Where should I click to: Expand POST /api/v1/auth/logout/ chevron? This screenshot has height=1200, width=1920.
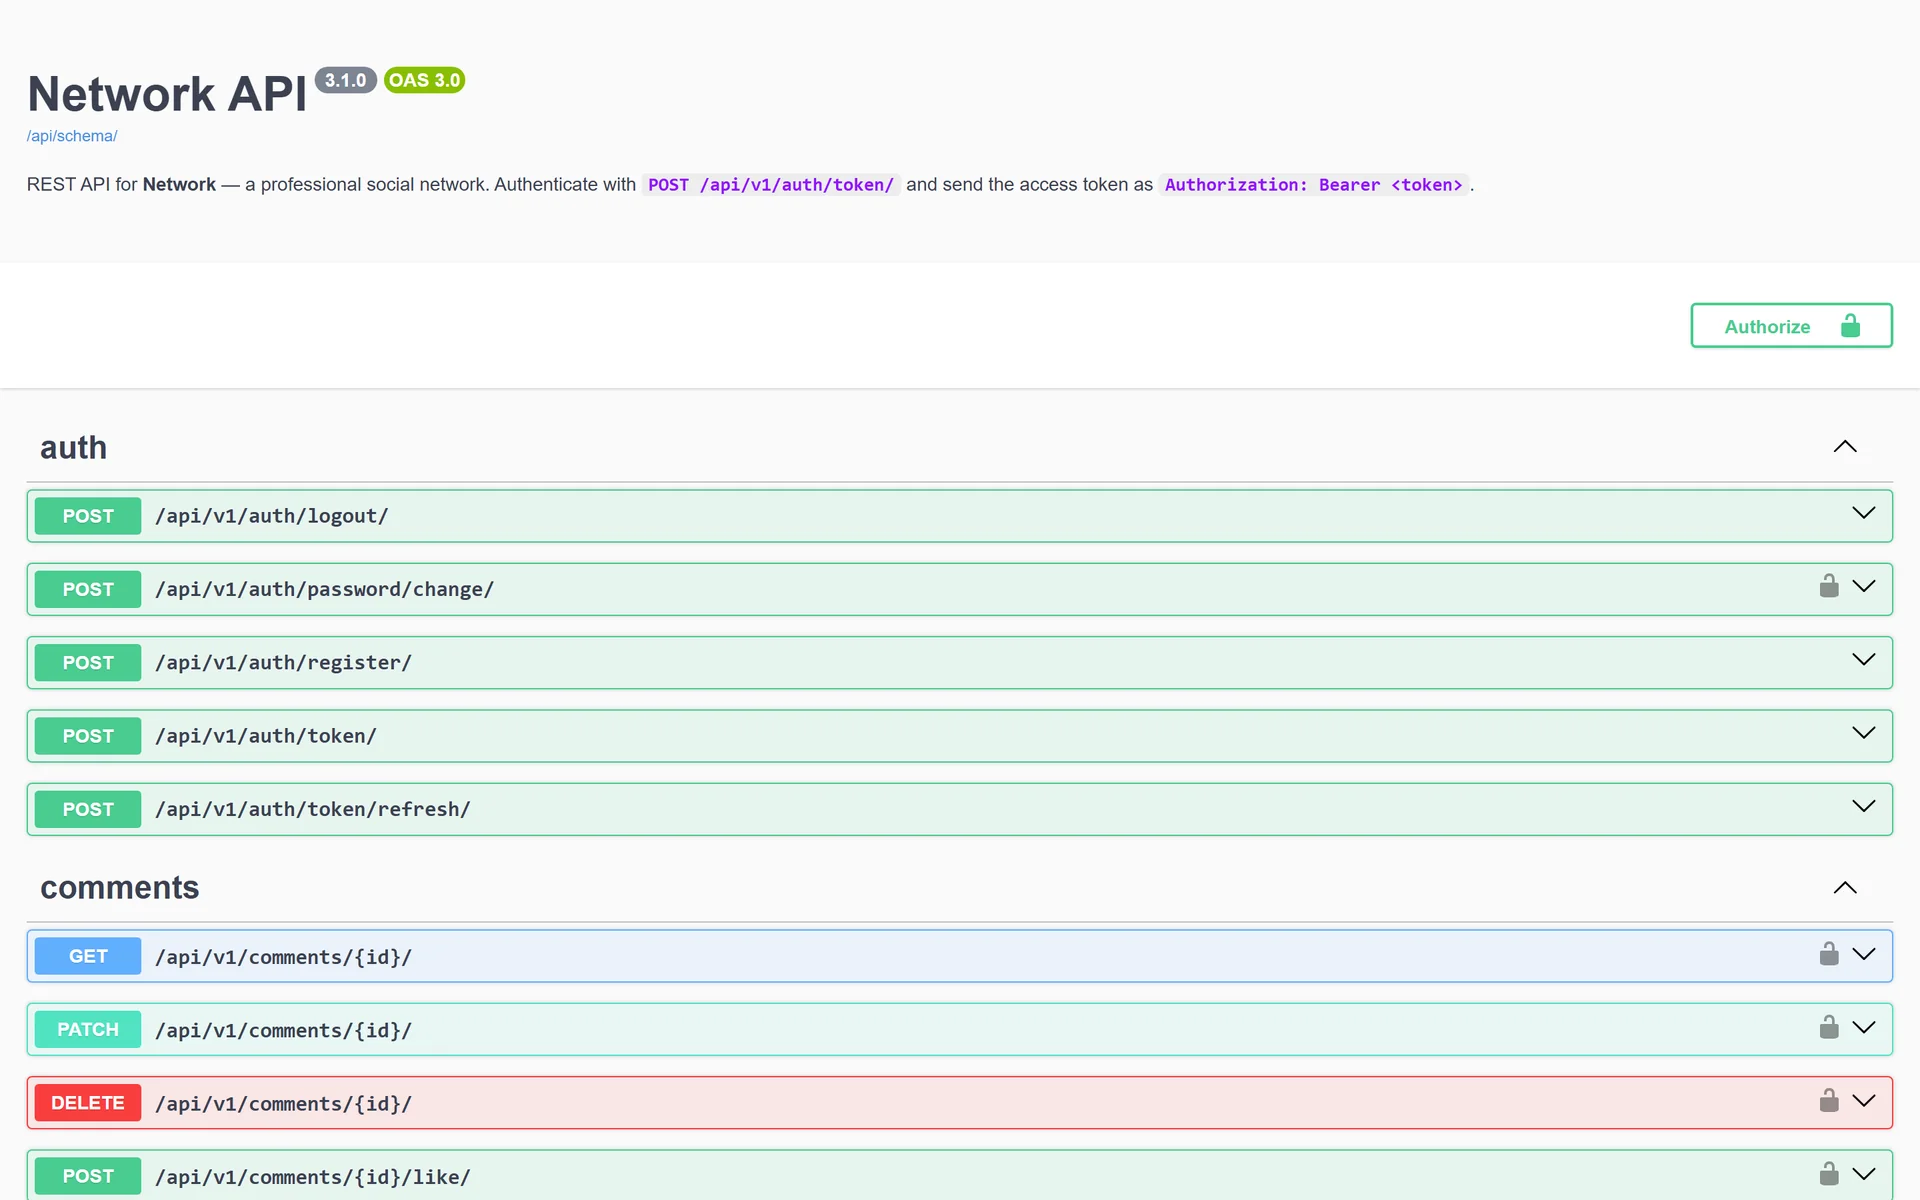[x=1863, y=513]
